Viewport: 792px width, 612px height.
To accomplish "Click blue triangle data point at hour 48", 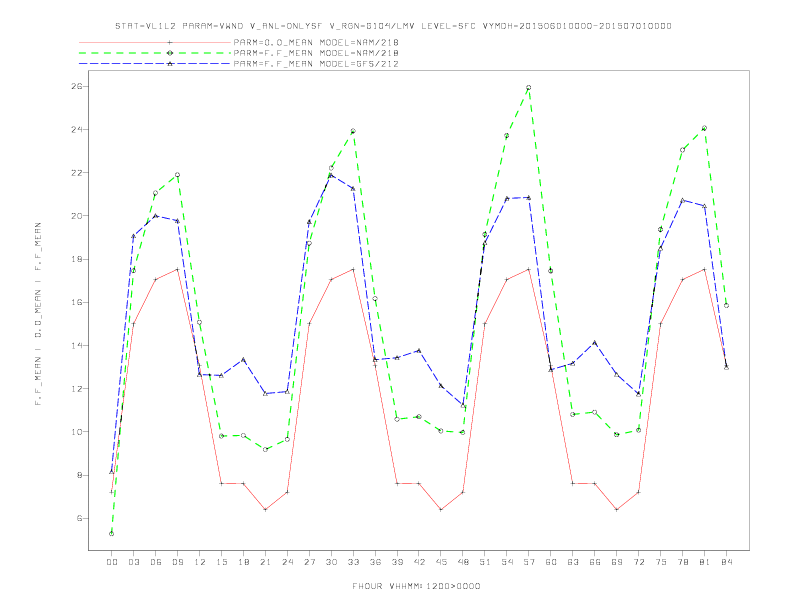I will pos(463,405).
